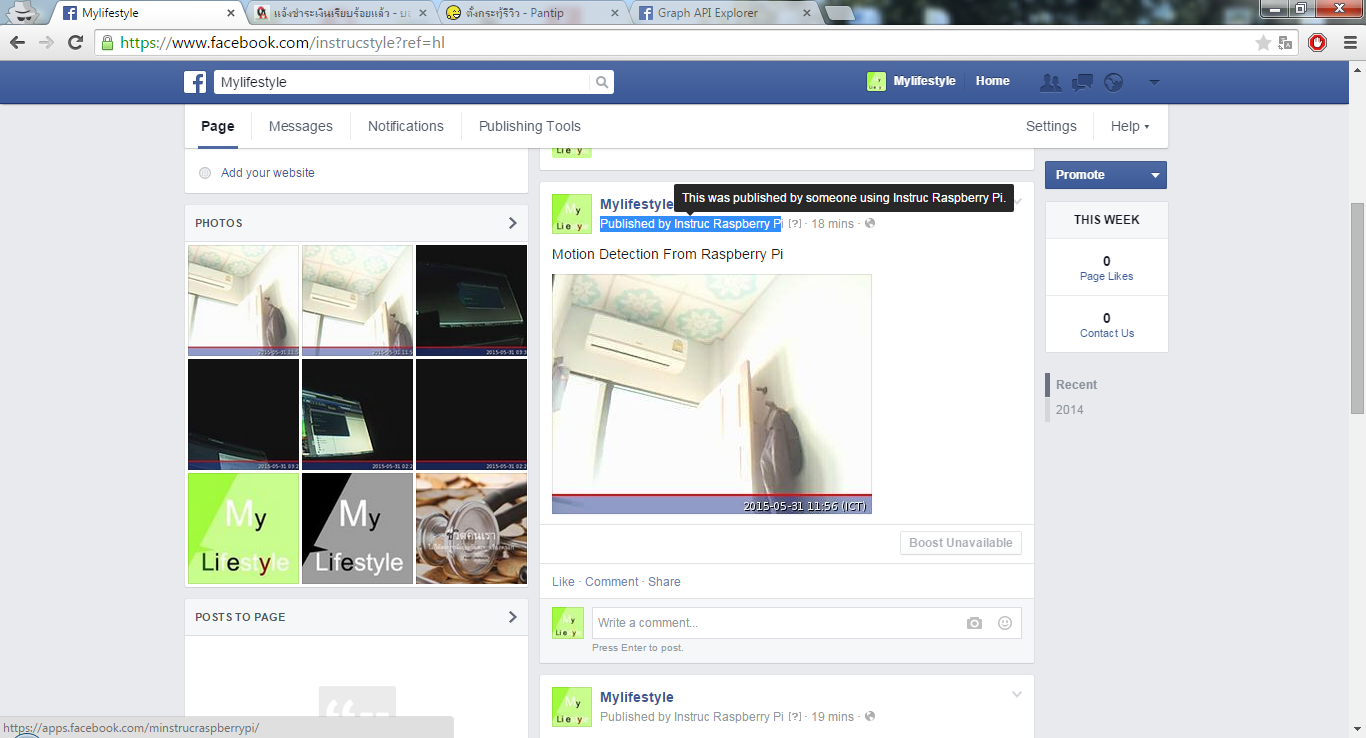
Task: Select the Page tab
Action: point(217,126)
